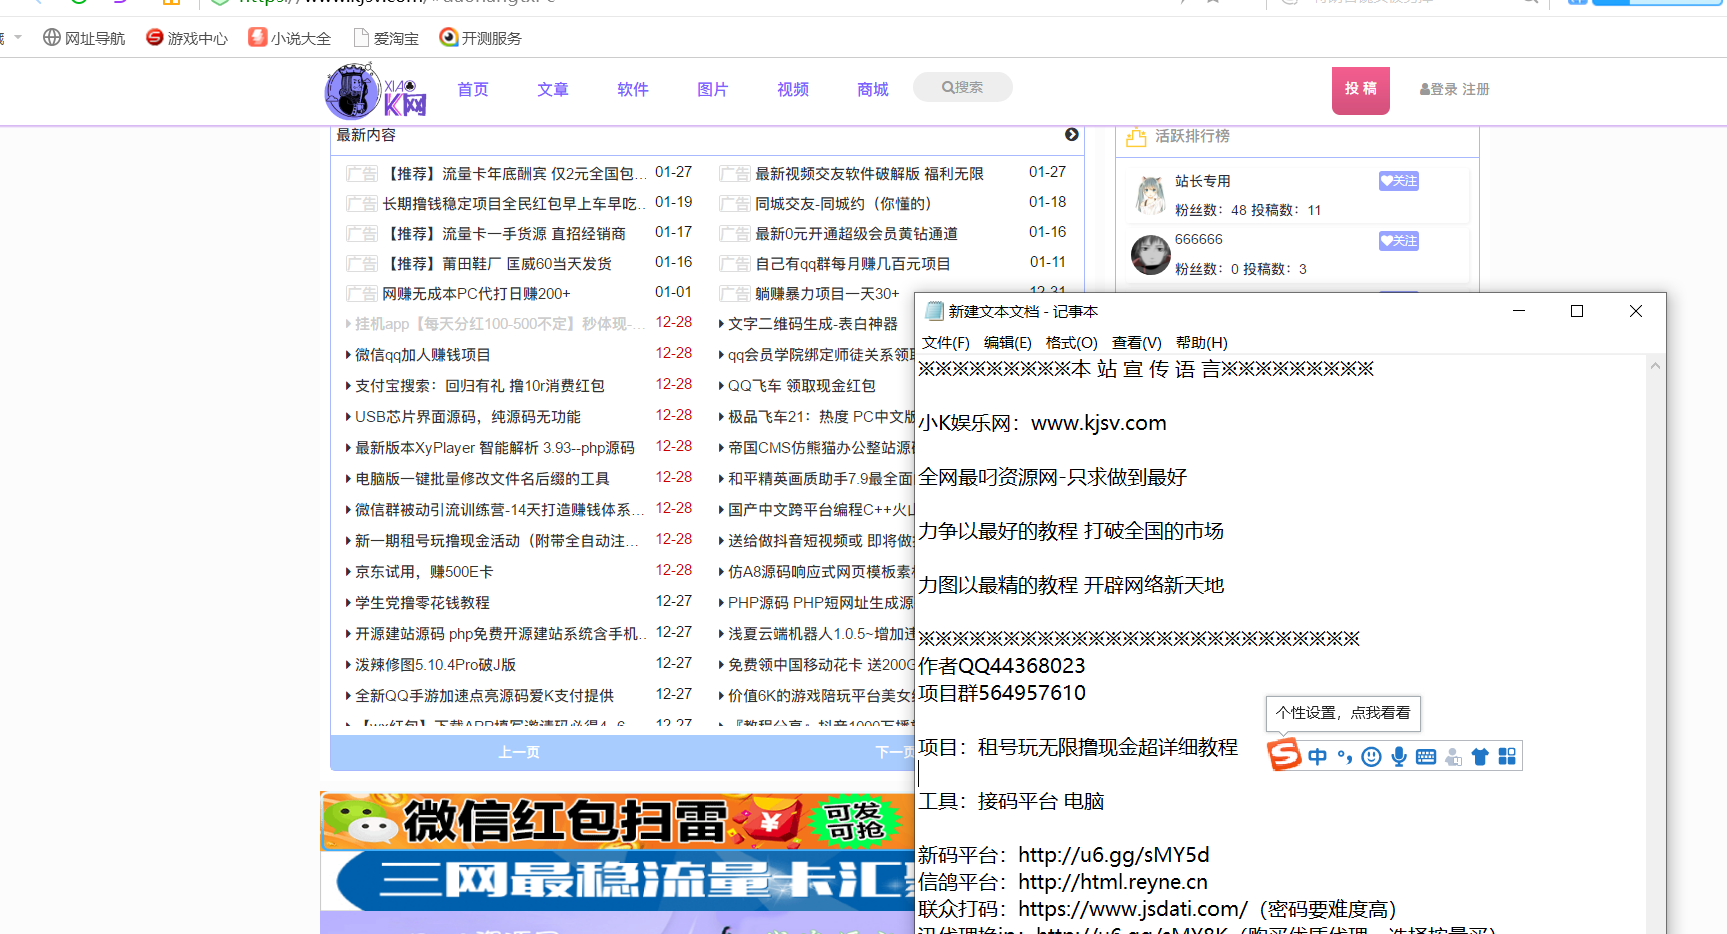Open article 莆田鞋厂 匡威60当天发货
The height and width of the screenshot is (934, 1727).
[497, 264]
